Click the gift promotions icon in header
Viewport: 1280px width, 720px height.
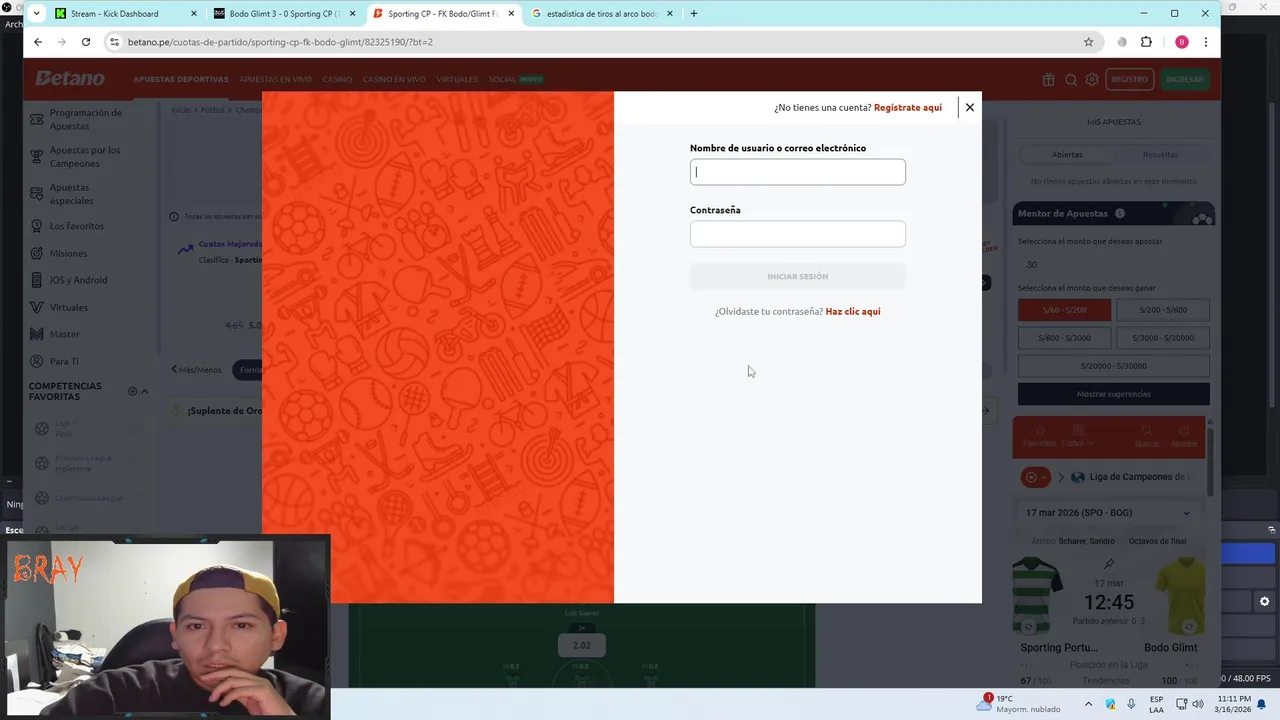click(1048, 79)
